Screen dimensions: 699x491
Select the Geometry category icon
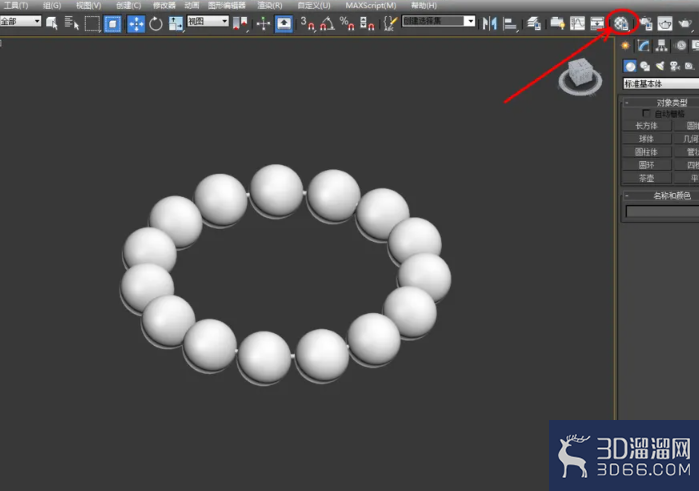629,66
